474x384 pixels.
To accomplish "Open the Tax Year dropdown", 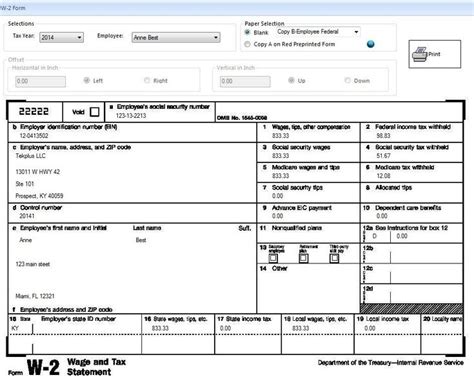I will (x=61, y=37).
